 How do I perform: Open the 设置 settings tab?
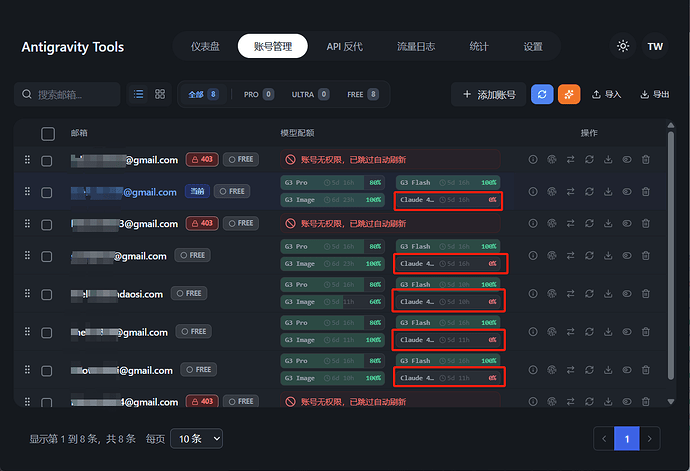[533, 46]
